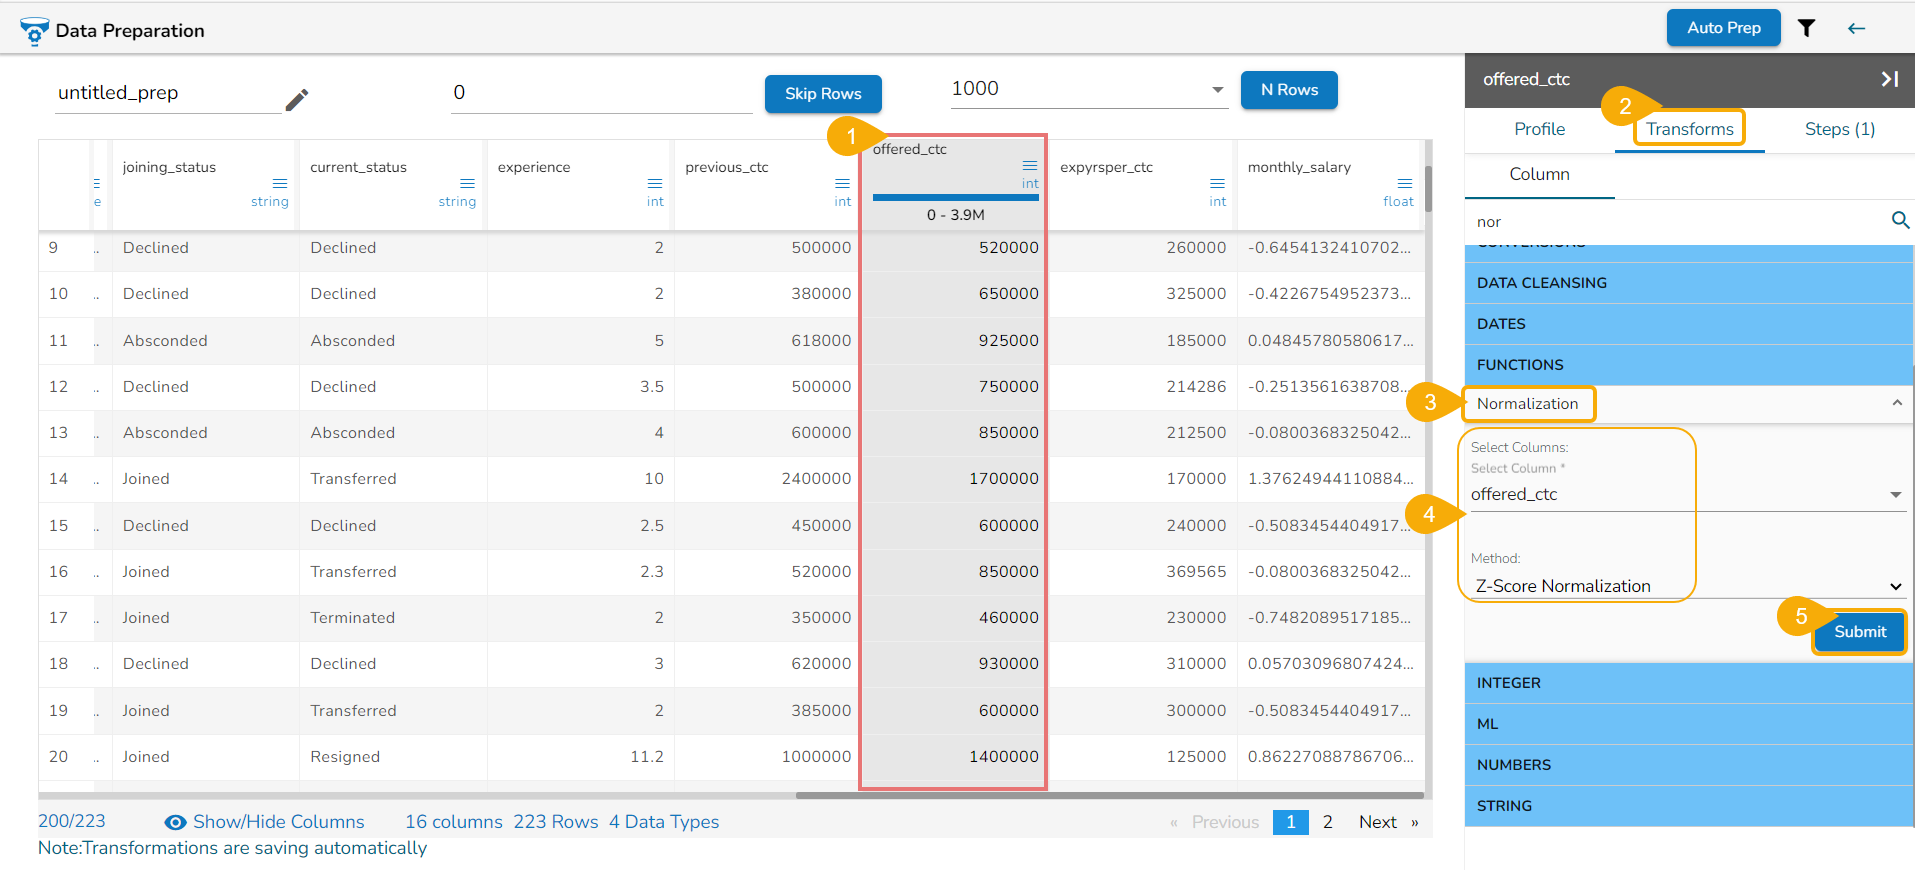Open the Select Column dropdown
This screenshot has width=1915, height=870.
coord(1894,495)
